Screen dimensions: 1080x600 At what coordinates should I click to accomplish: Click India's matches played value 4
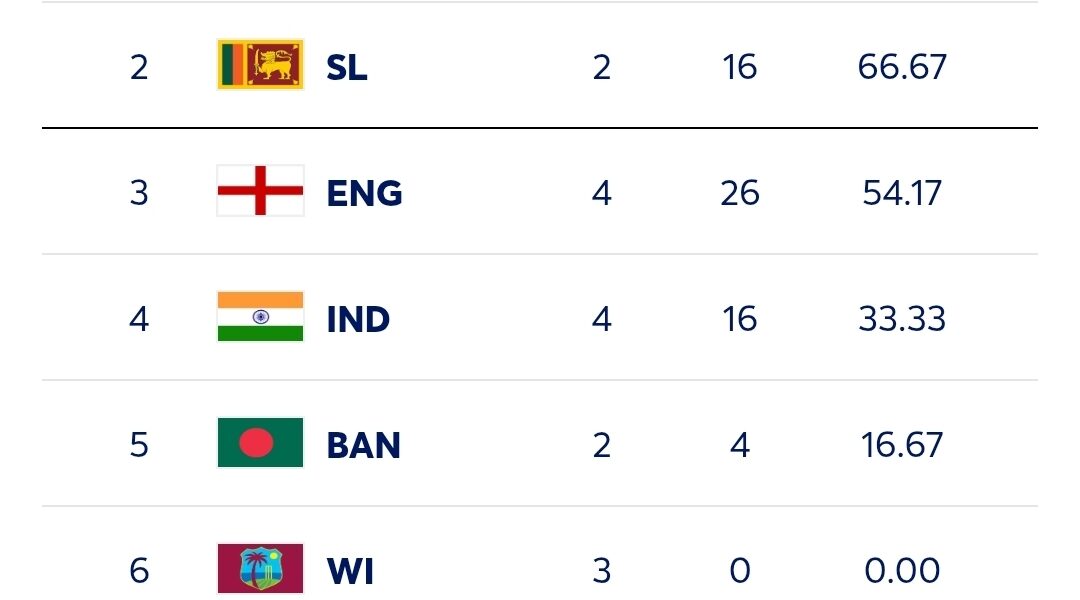coord(602,320)
